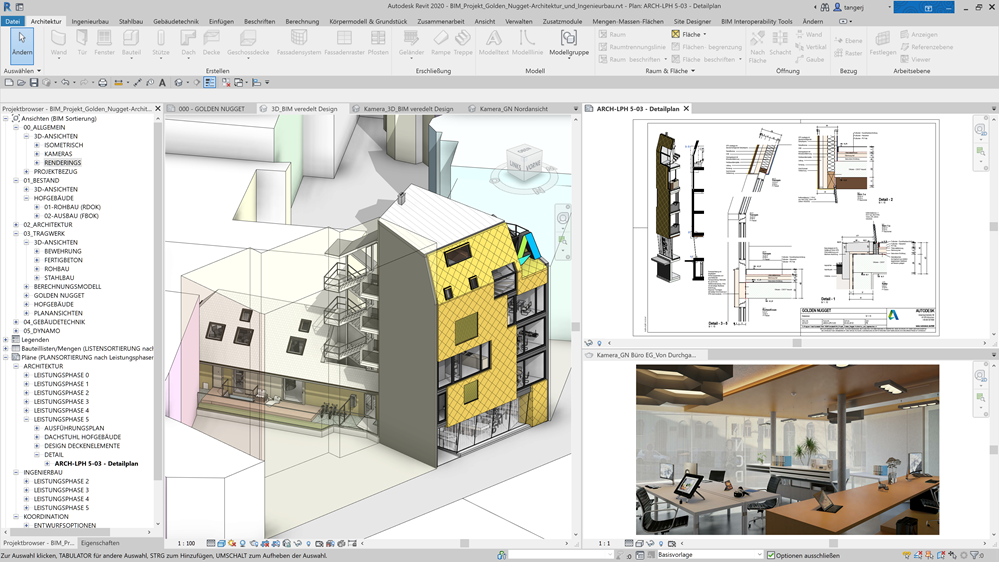
Task: Open the Gebäudetechnik ribbon tab
Action: coord(176,21)
